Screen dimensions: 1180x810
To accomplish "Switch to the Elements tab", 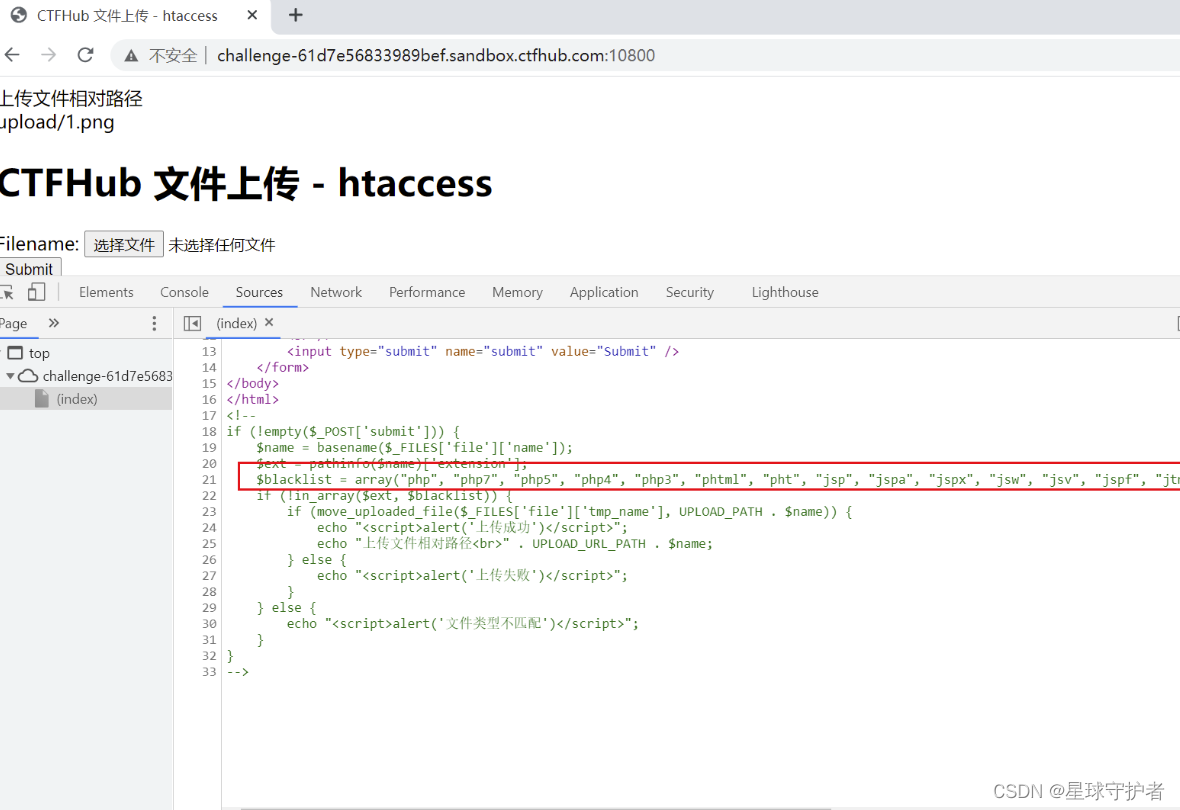I will coord(106,292).
